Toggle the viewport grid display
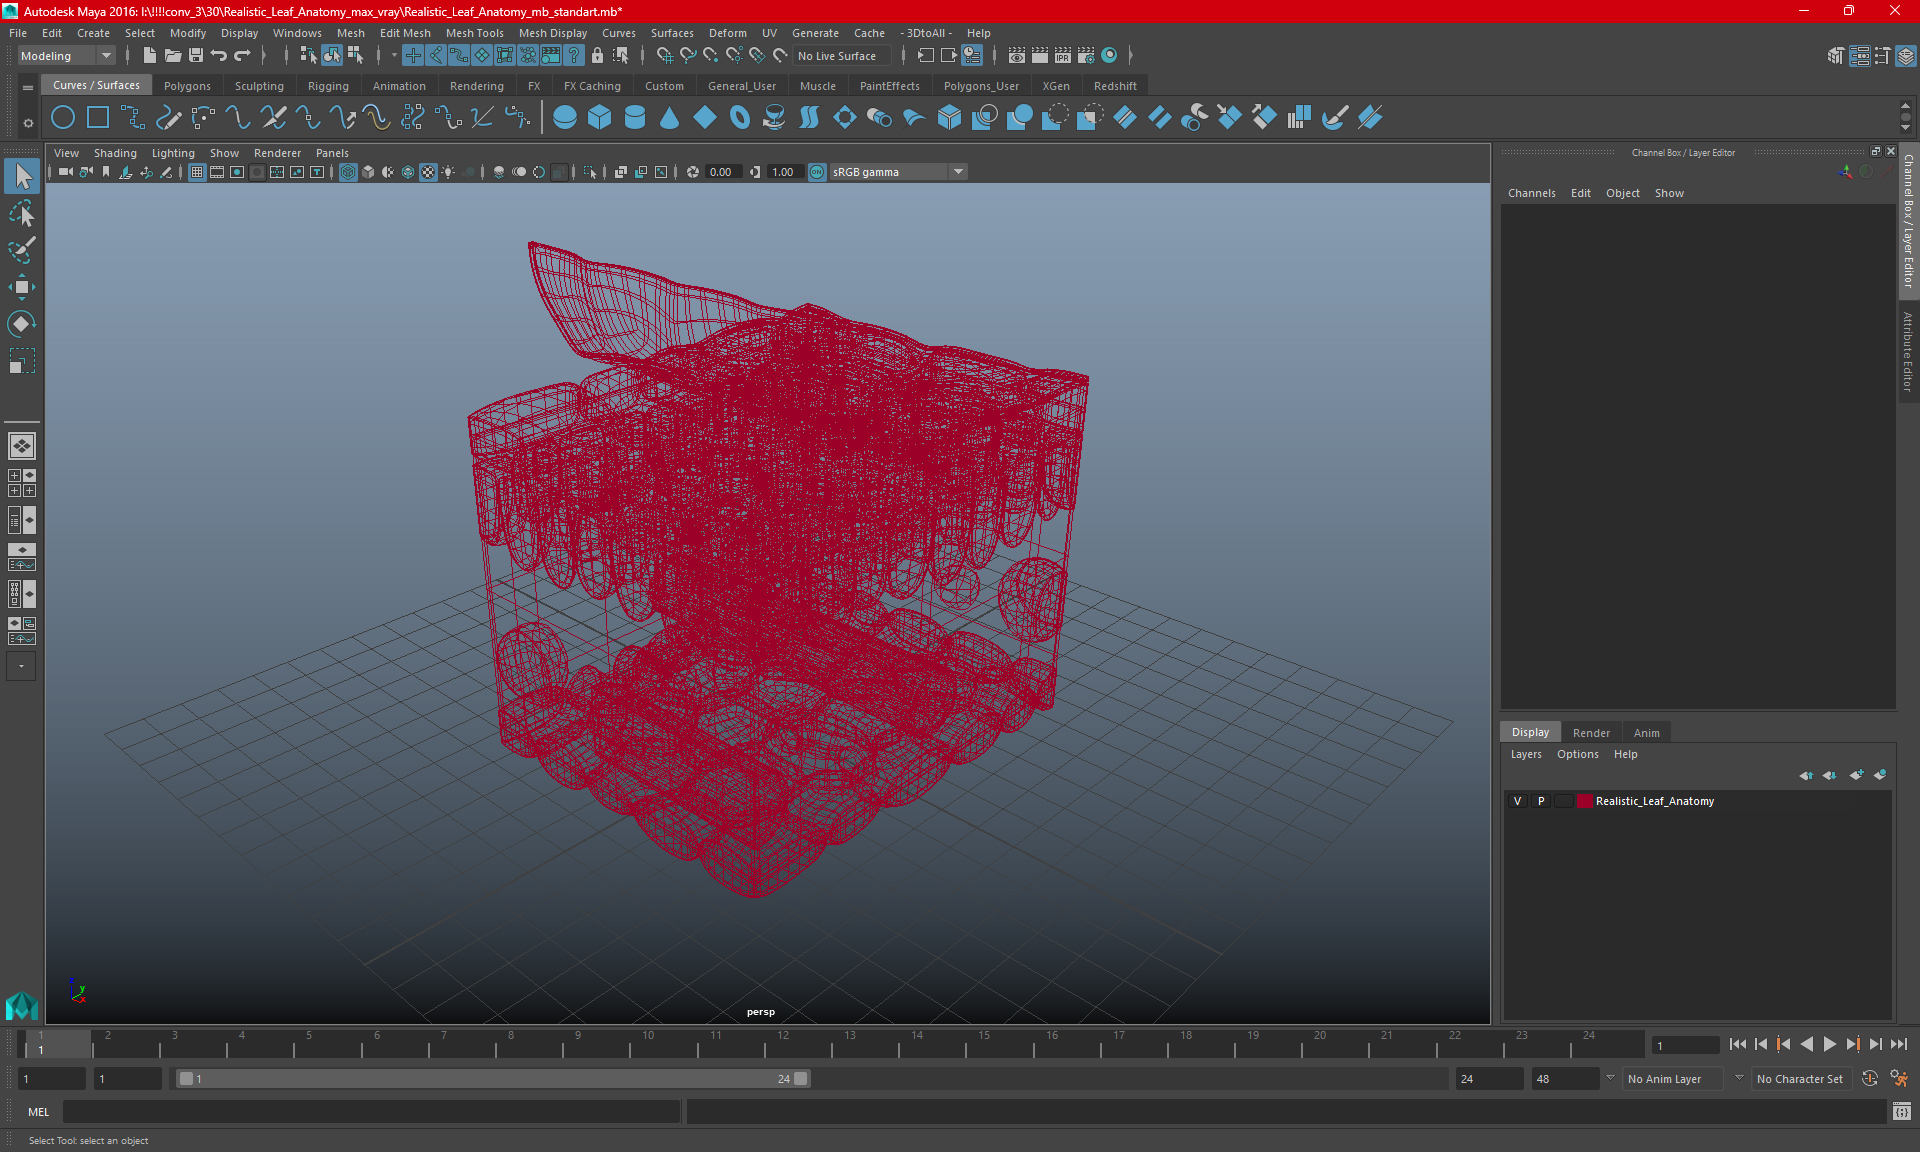Image resolution: width=1920 pixels, height=1152 pixels. [x=197, y=172]
